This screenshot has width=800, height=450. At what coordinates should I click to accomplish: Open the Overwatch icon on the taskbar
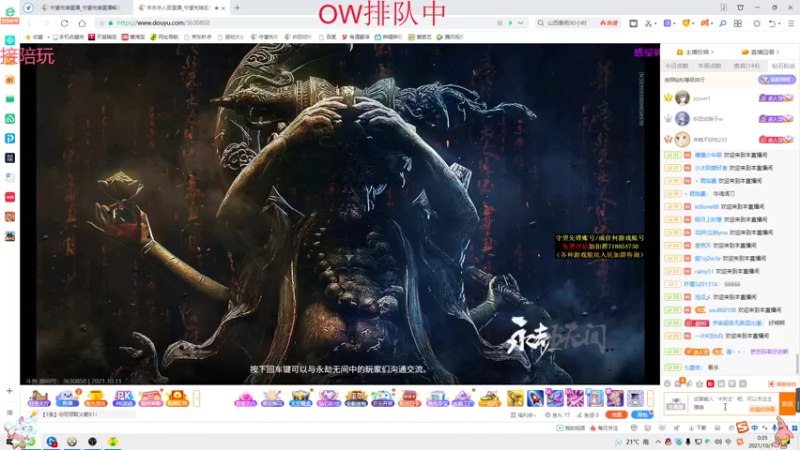coord(72,441)
